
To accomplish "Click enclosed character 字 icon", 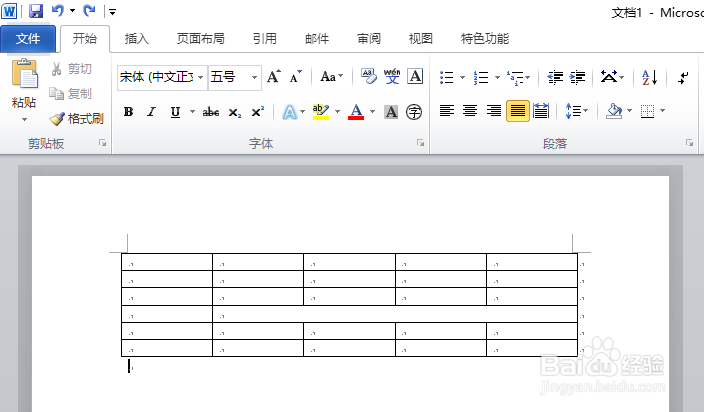I will click(x=414, y=112).
